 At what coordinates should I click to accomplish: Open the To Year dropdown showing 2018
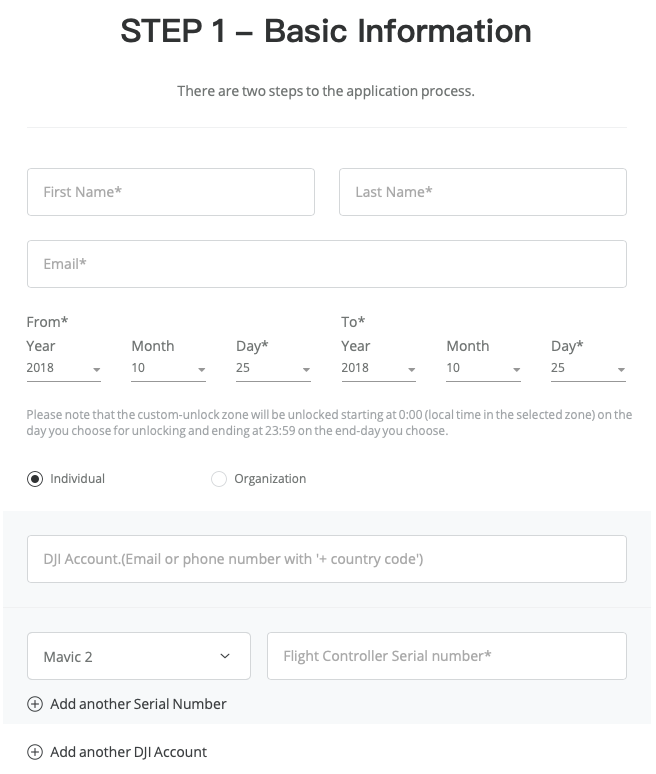pyautogui.click(x=379, y=368)
